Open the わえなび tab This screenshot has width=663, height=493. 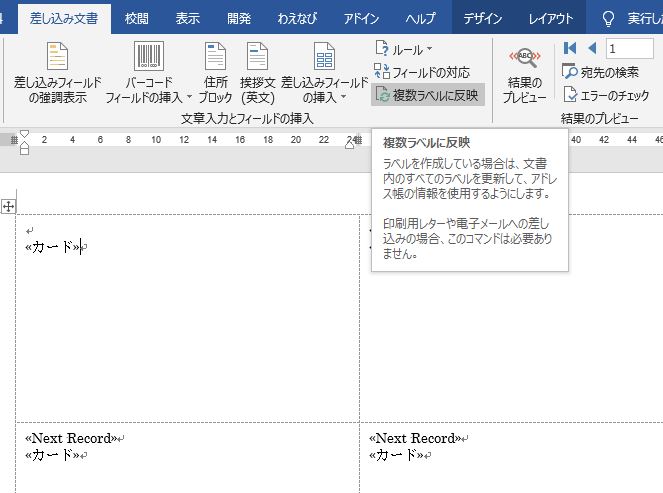pos(297,19)
